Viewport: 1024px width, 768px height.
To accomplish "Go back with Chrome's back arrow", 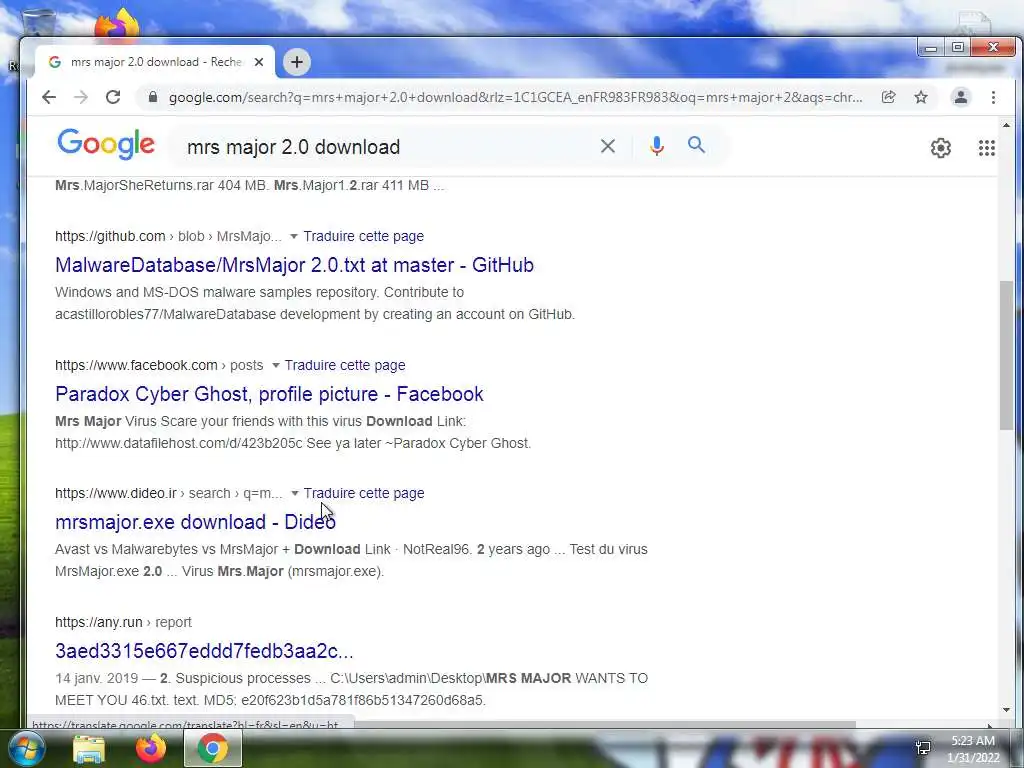I will tap(49, 97).
